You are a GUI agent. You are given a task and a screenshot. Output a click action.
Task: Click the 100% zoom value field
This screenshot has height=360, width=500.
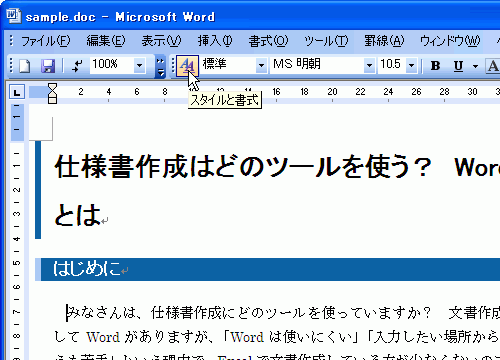coord(111,65)
